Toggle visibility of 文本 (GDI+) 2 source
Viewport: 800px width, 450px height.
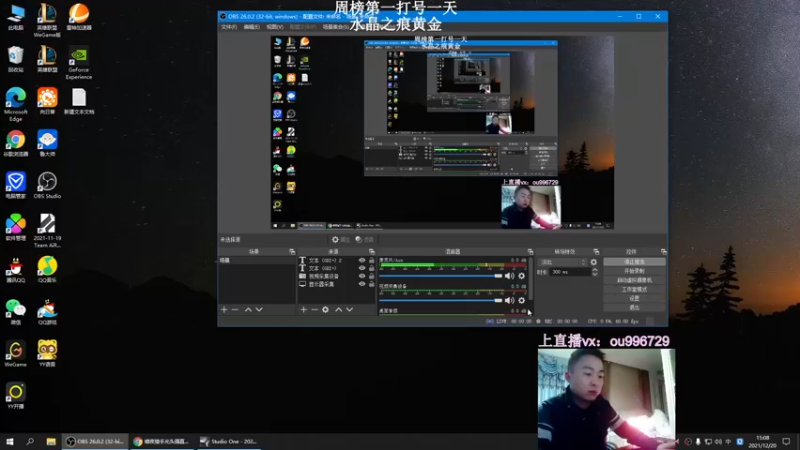[x=362, y=260]
